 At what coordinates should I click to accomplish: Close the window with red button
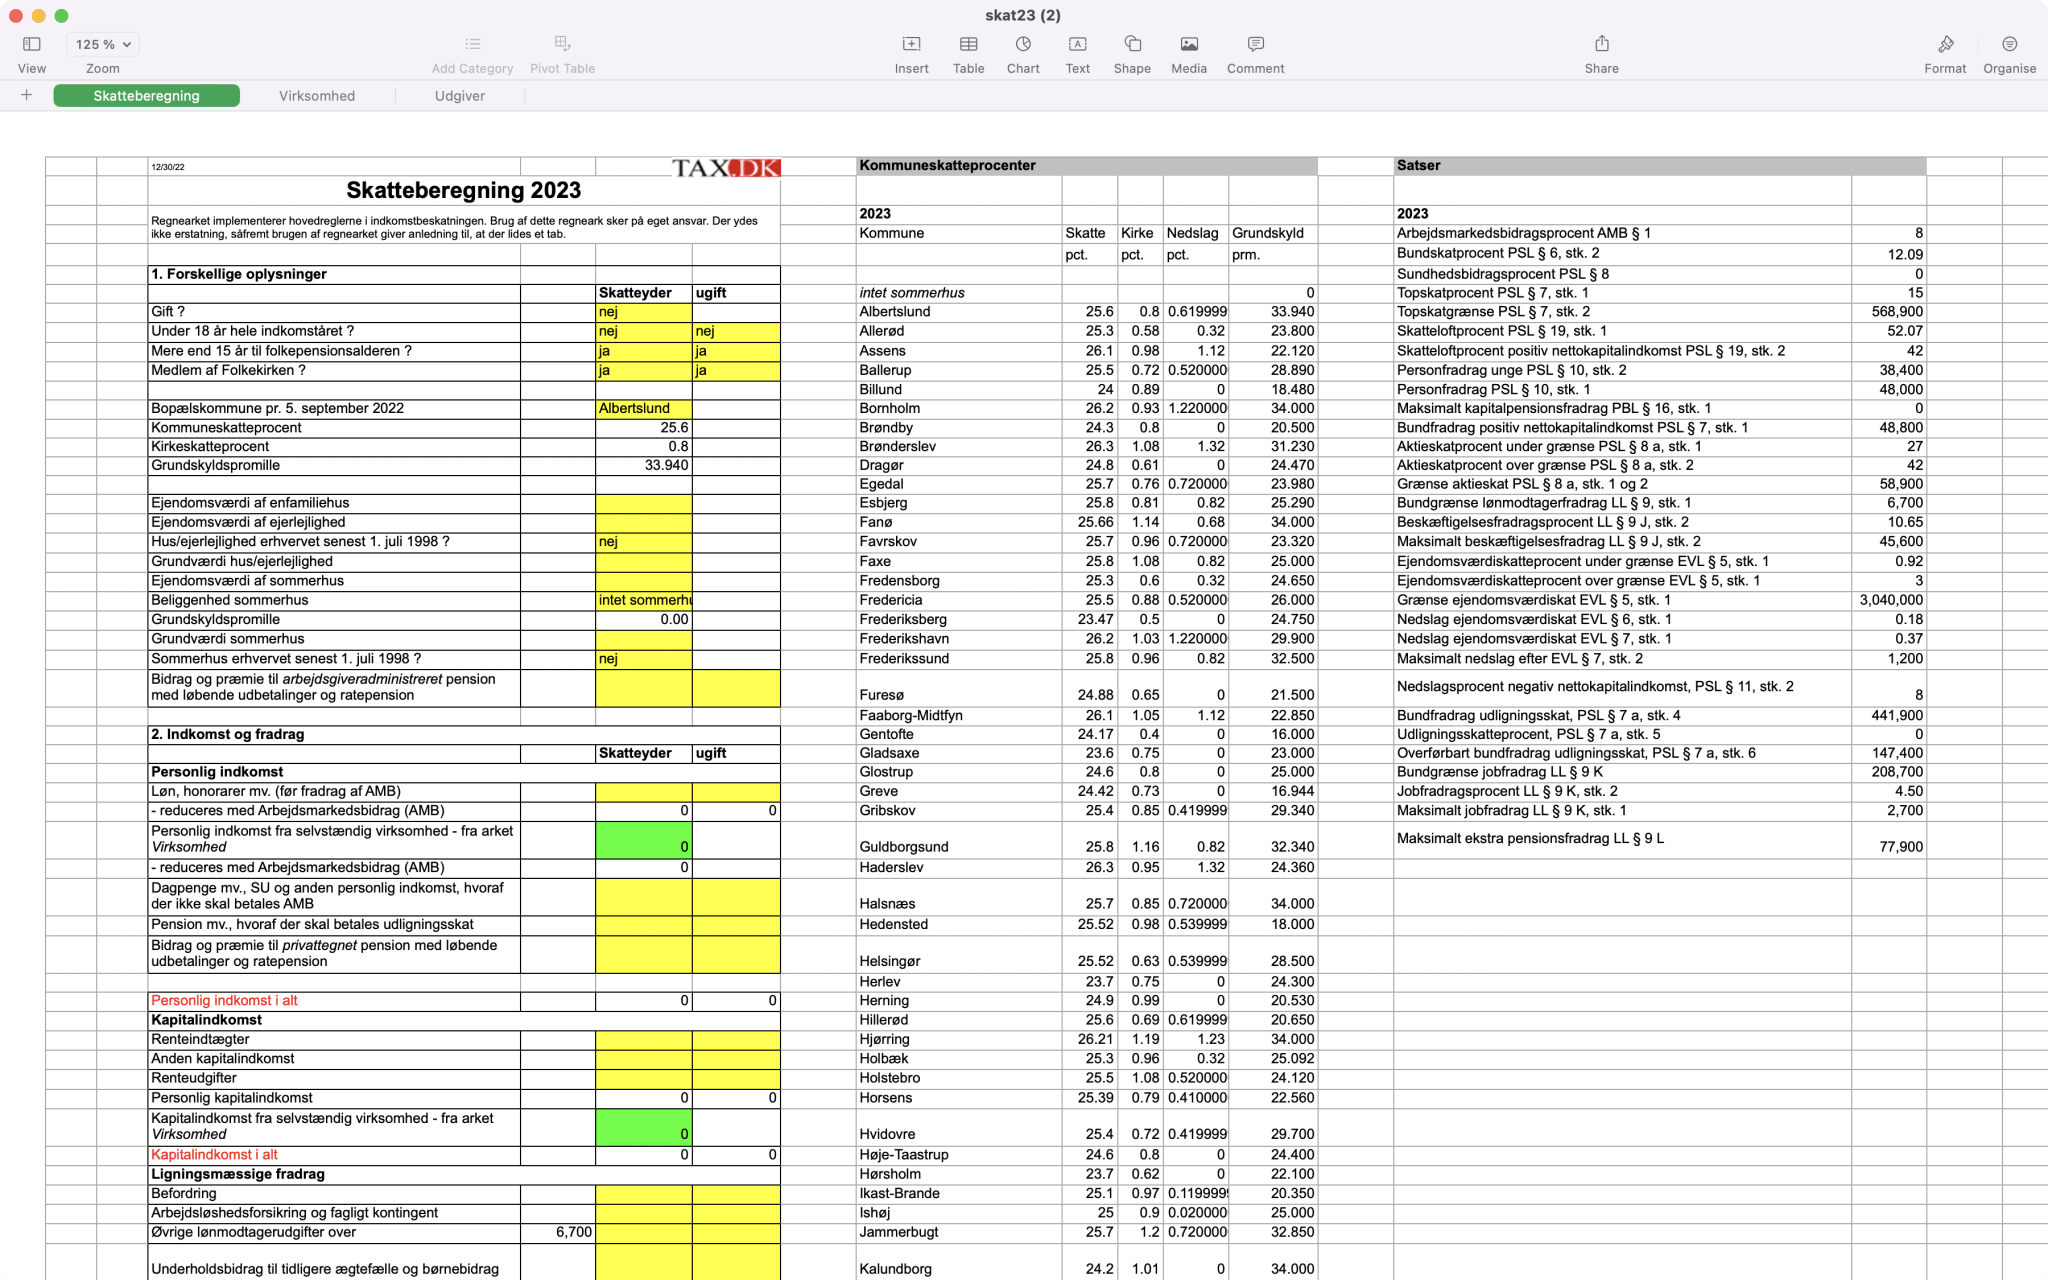[15, 15]
